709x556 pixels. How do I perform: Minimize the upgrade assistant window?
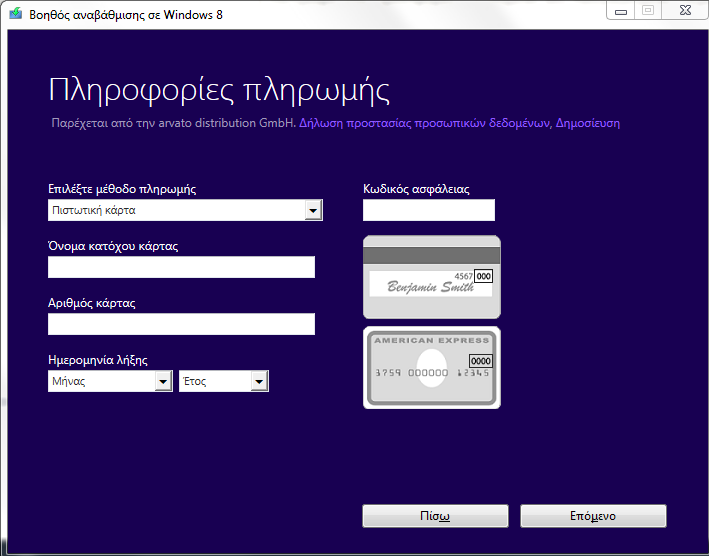(x=620, y=11)
